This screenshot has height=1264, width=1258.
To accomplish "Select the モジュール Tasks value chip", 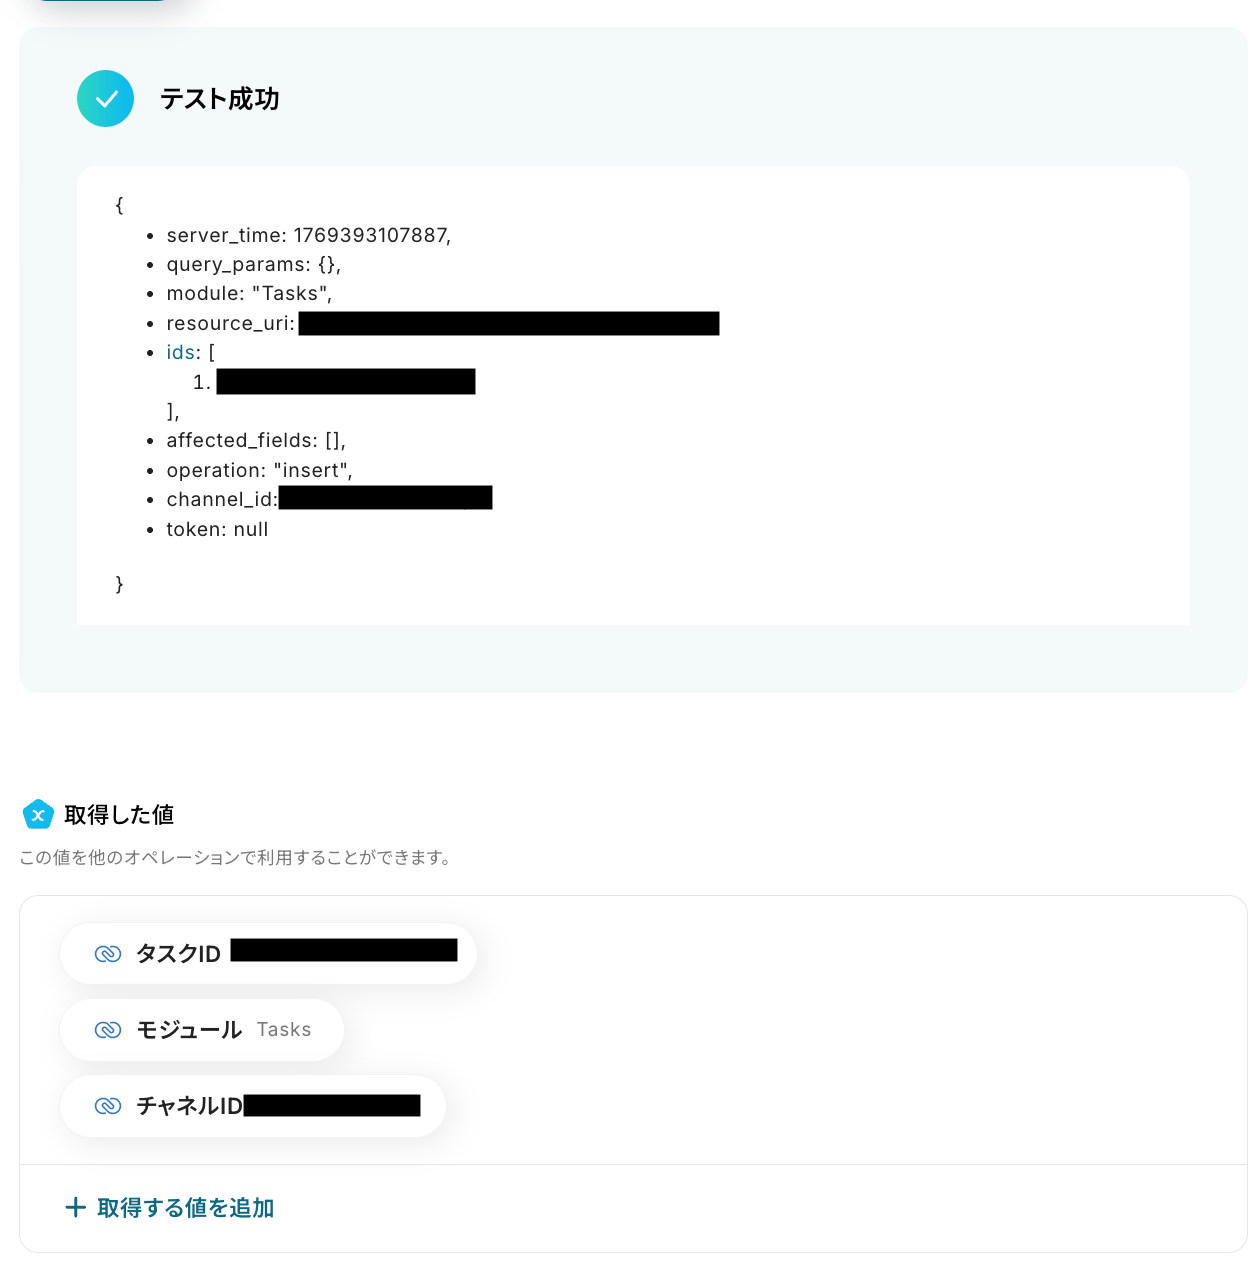I will (x=202, y=1030).
